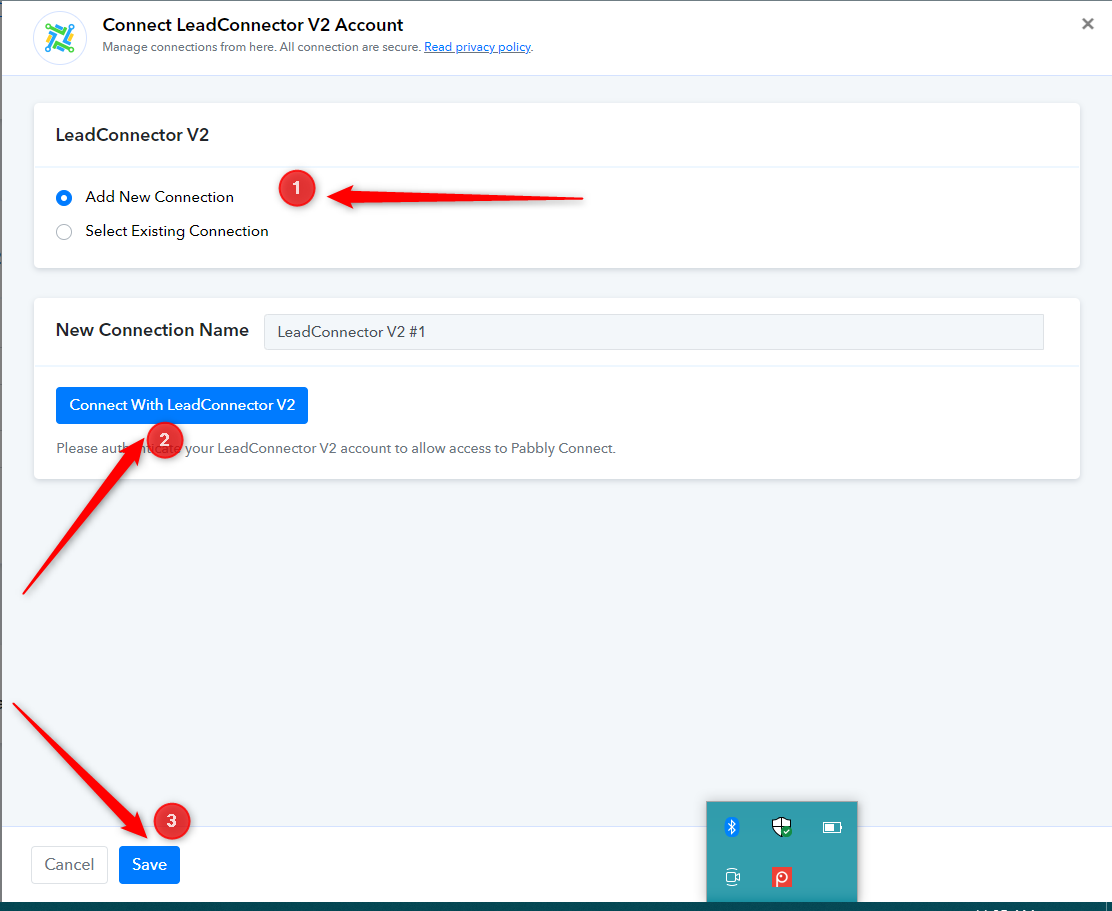This screenshot has width=1112, height=911.
Task: Click the Pabbly Connect logo icon
Action: (x=60, y=38)
